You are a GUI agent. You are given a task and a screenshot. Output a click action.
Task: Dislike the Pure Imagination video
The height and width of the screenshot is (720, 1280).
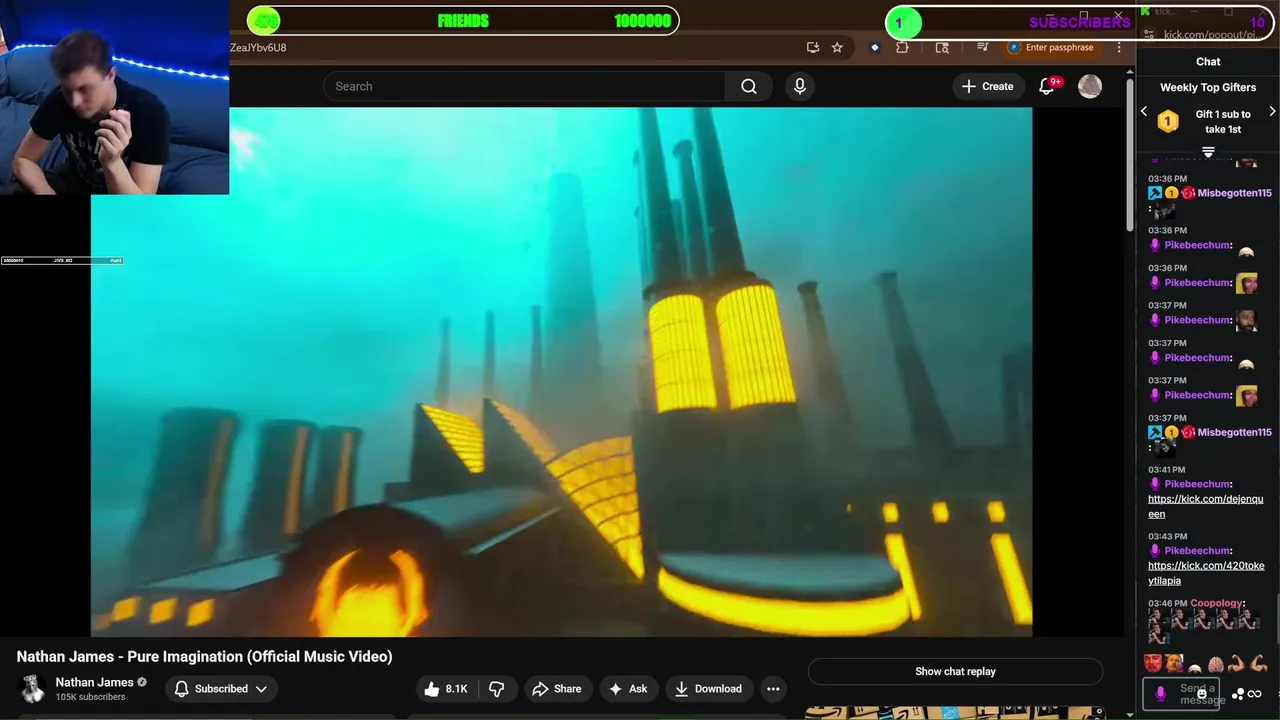coord(497,688)
